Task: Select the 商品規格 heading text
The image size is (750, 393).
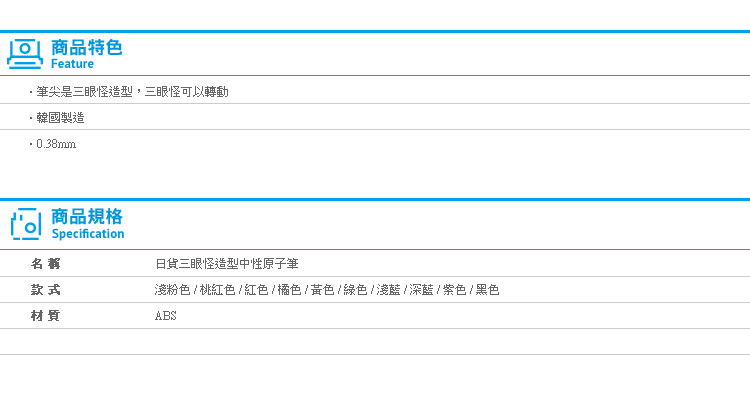Action: point(87,217)
